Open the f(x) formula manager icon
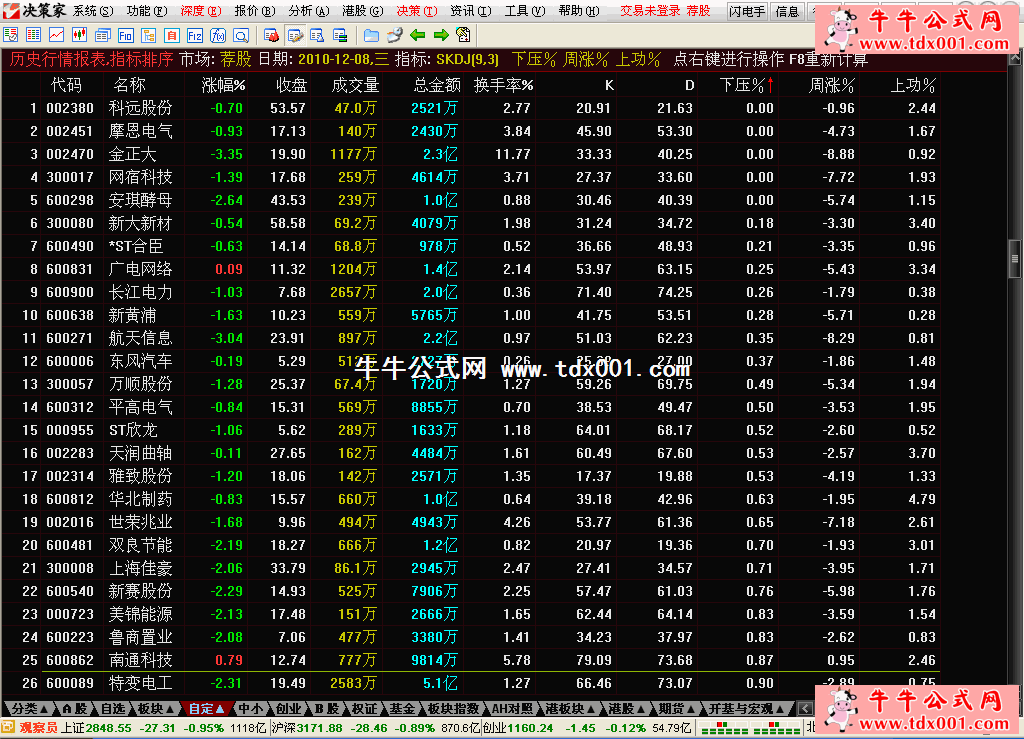 (x=217, y=35)
